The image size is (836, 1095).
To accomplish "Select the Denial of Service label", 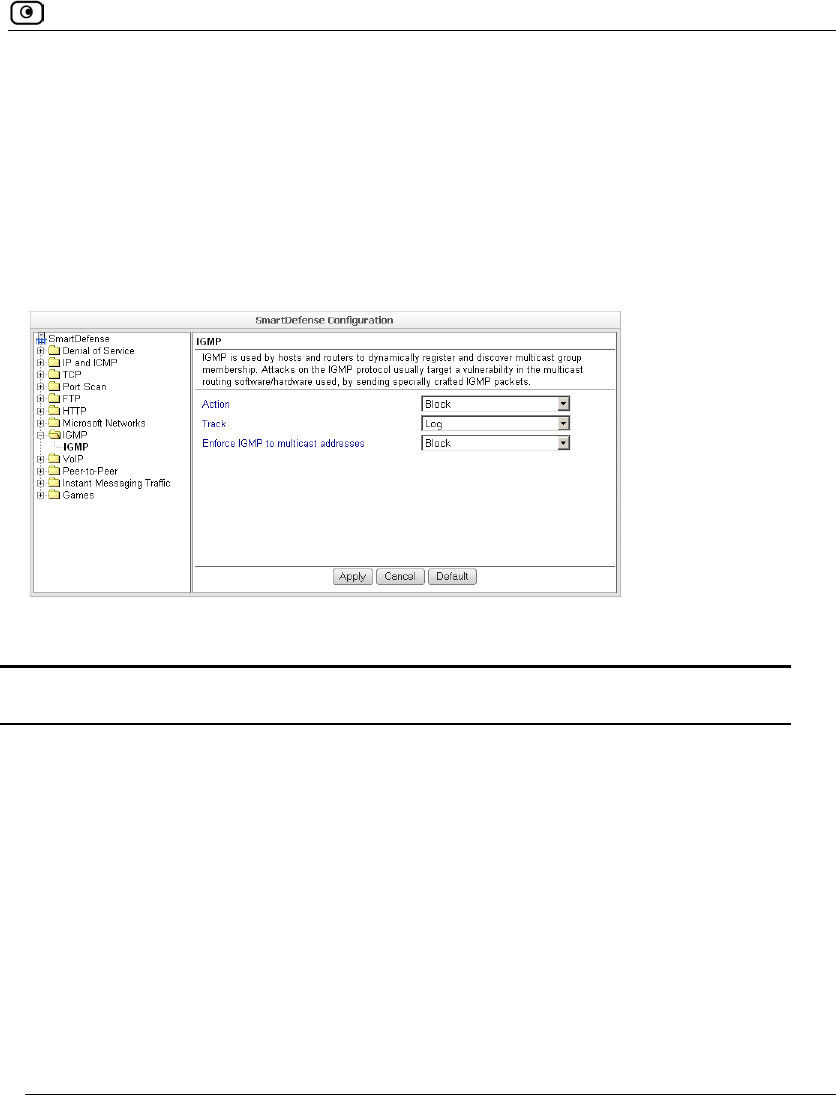I will [98, 351].
